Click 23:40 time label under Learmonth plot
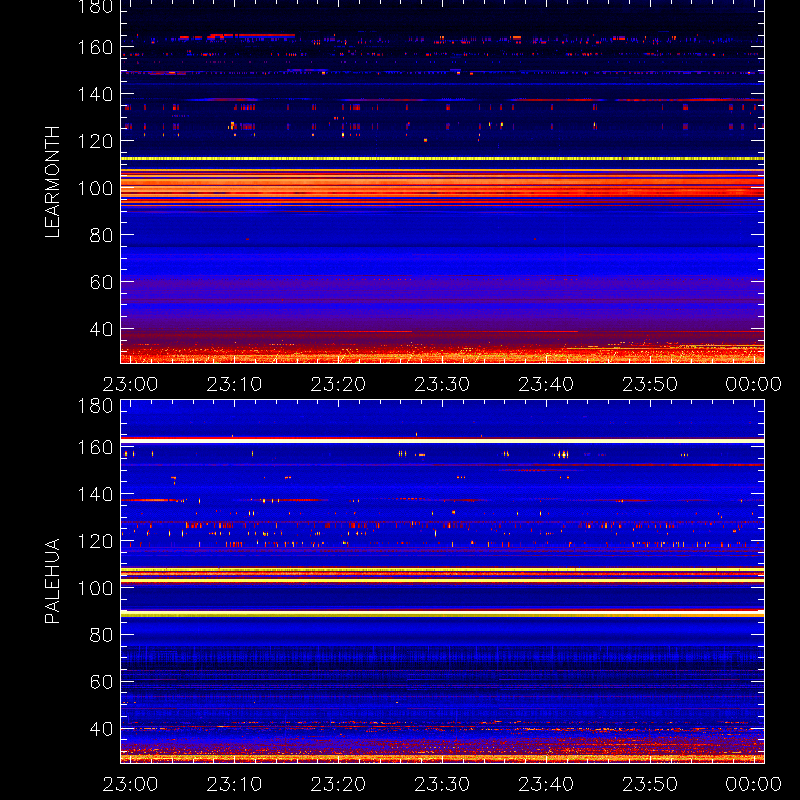The height and width of the screenshot is (800, 800). (x=546, y=384)
